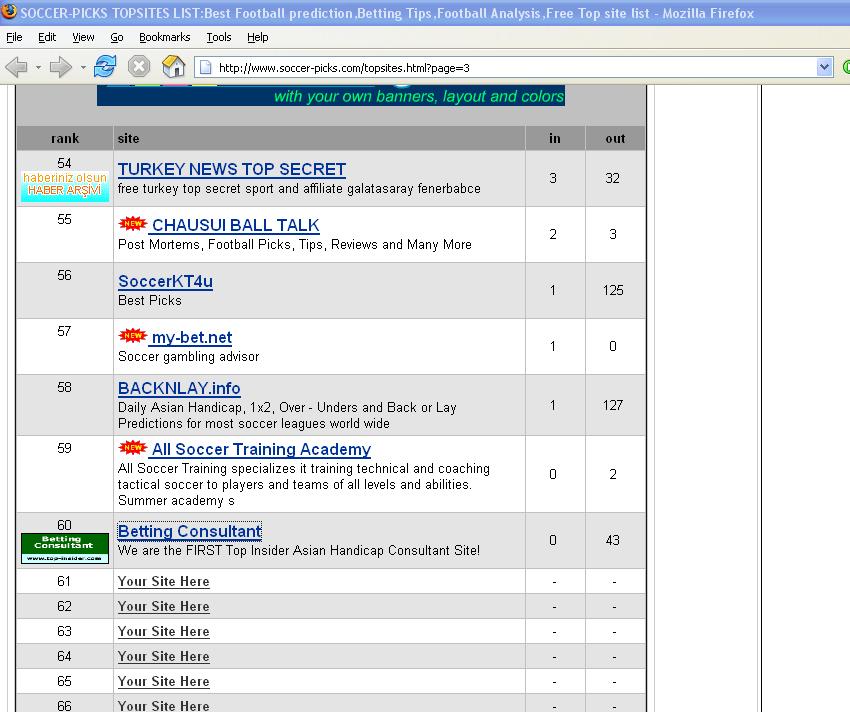Click inside the URL address field

tap(500, 68)
